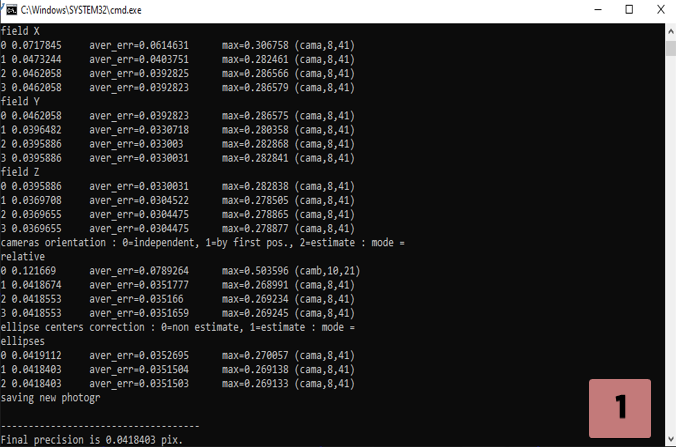The width and height of the screenshot is (676, 447).
Task: Click the "relative" mode text
Action: point(24,256)
